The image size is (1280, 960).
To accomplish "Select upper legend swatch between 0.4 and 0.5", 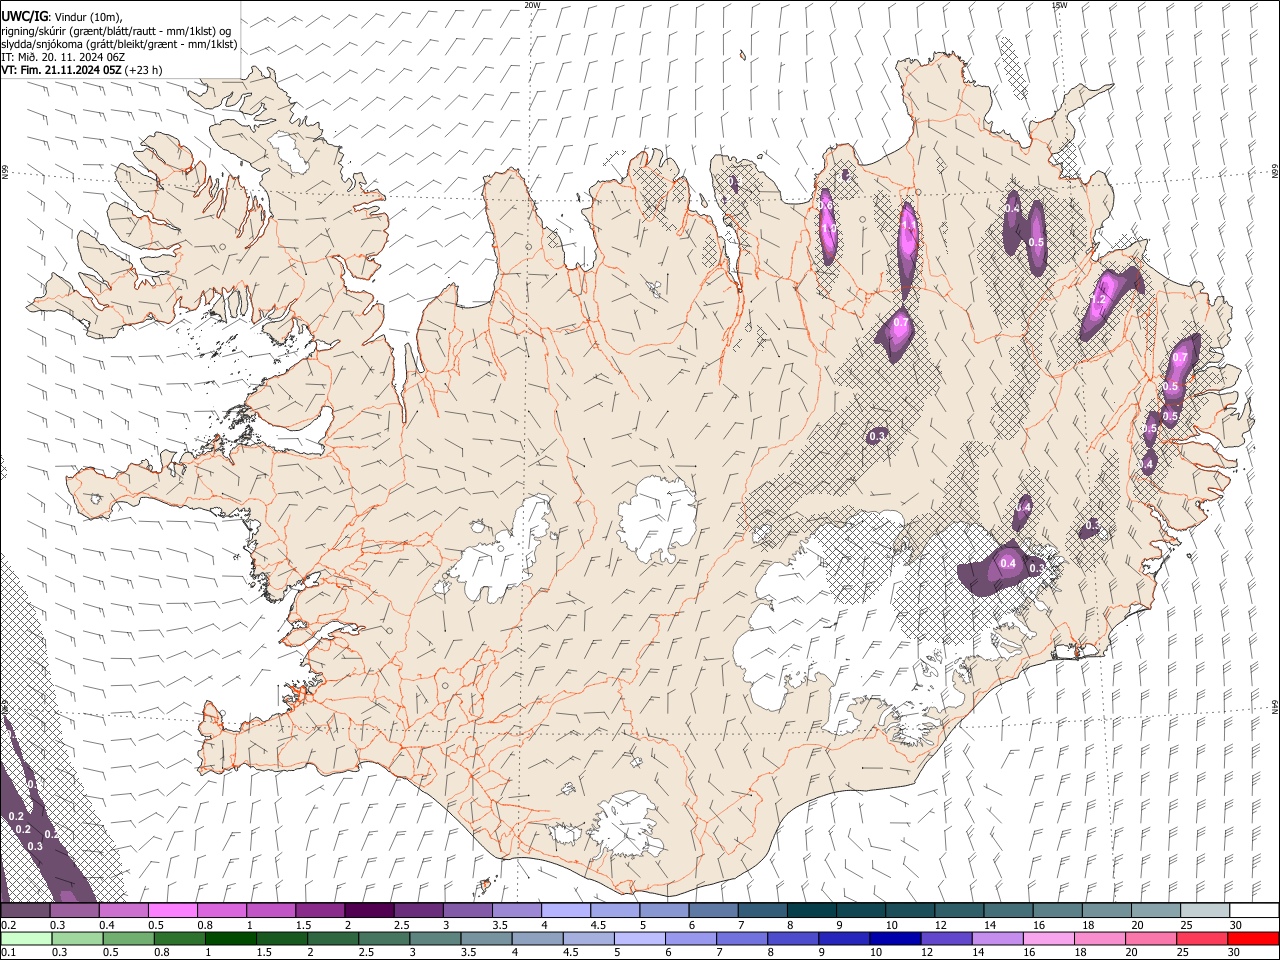I will click(123, 910).
